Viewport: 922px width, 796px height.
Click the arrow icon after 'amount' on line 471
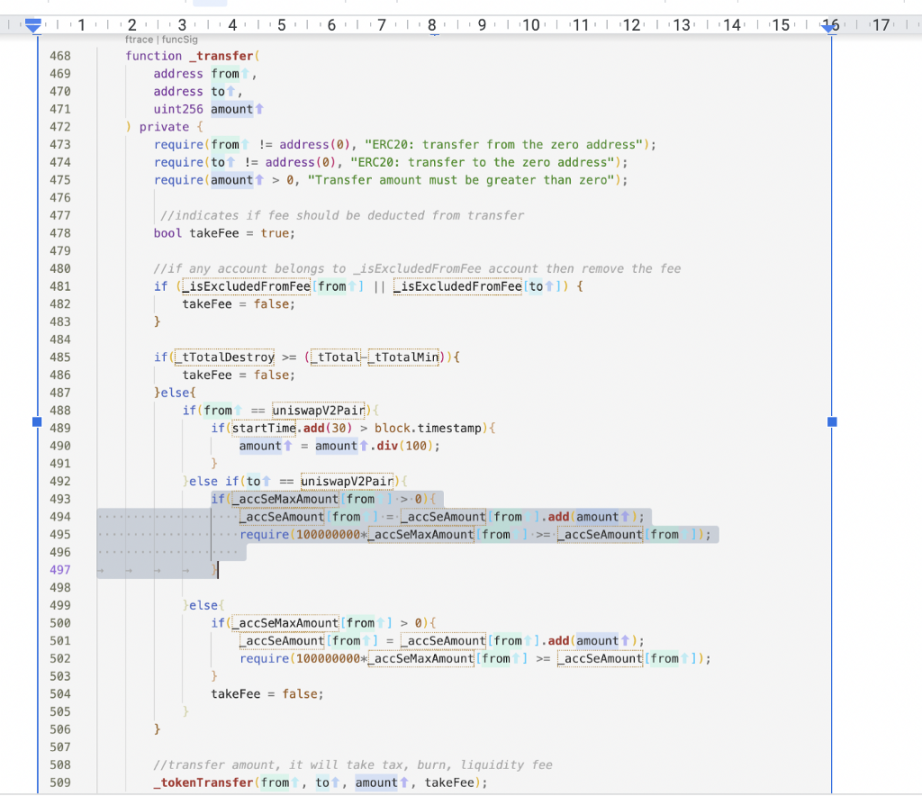[260, 109]
